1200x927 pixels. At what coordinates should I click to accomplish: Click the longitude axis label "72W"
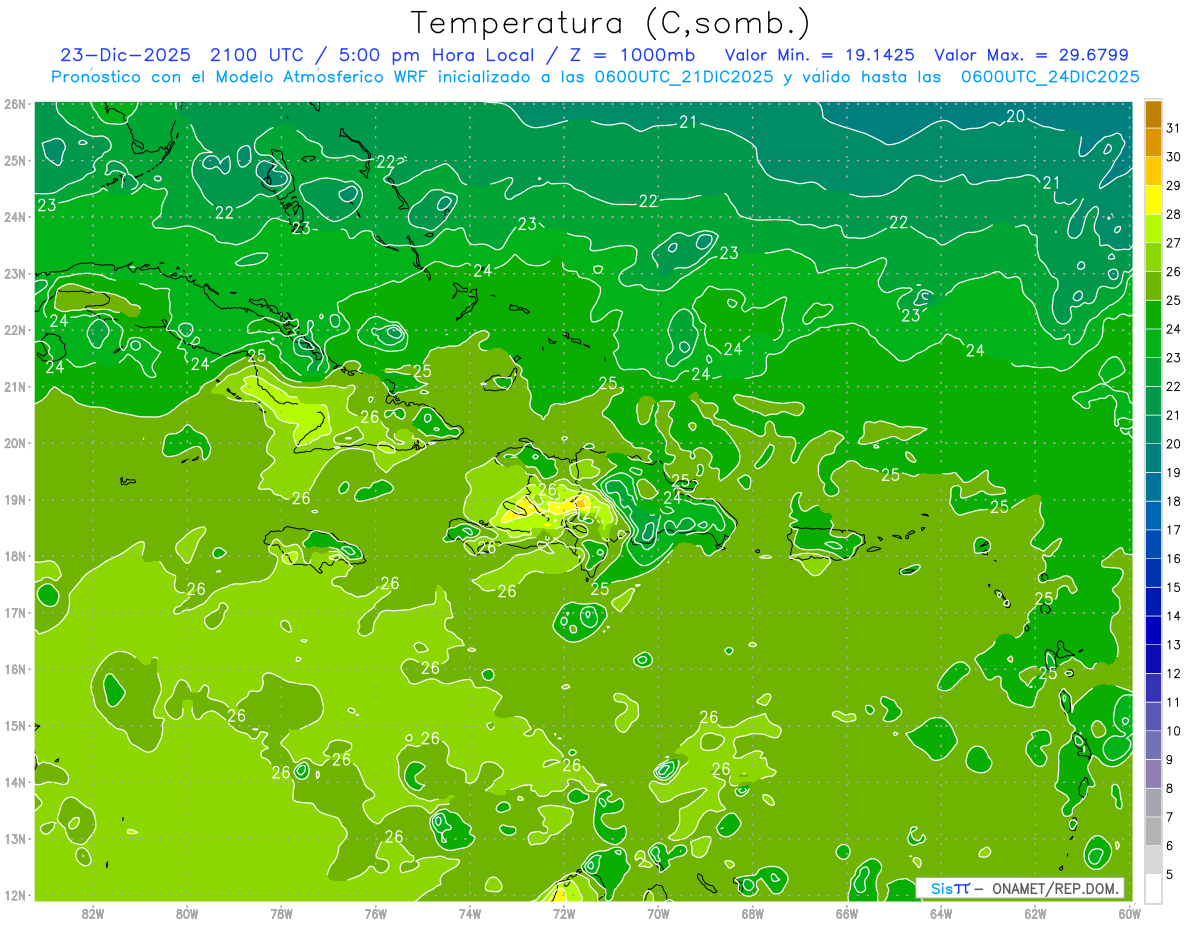click(x=564, y=913)
